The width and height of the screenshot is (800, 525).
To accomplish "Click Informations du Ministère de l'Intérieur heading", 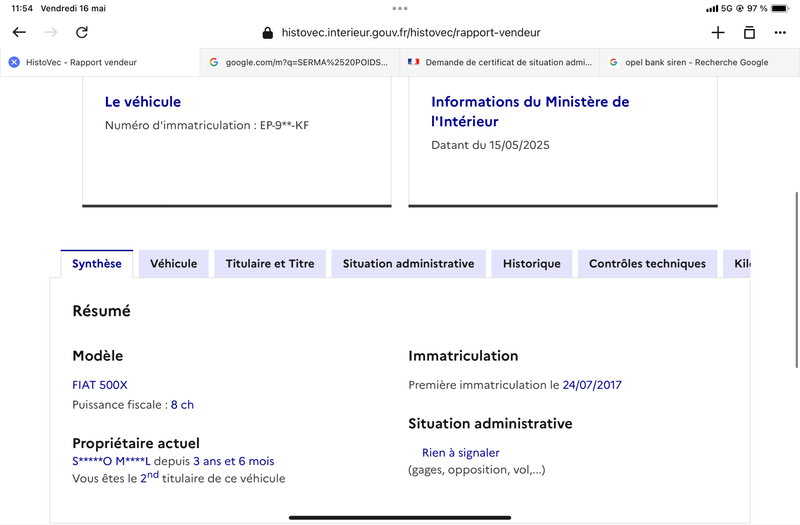I will coord(530,111).
